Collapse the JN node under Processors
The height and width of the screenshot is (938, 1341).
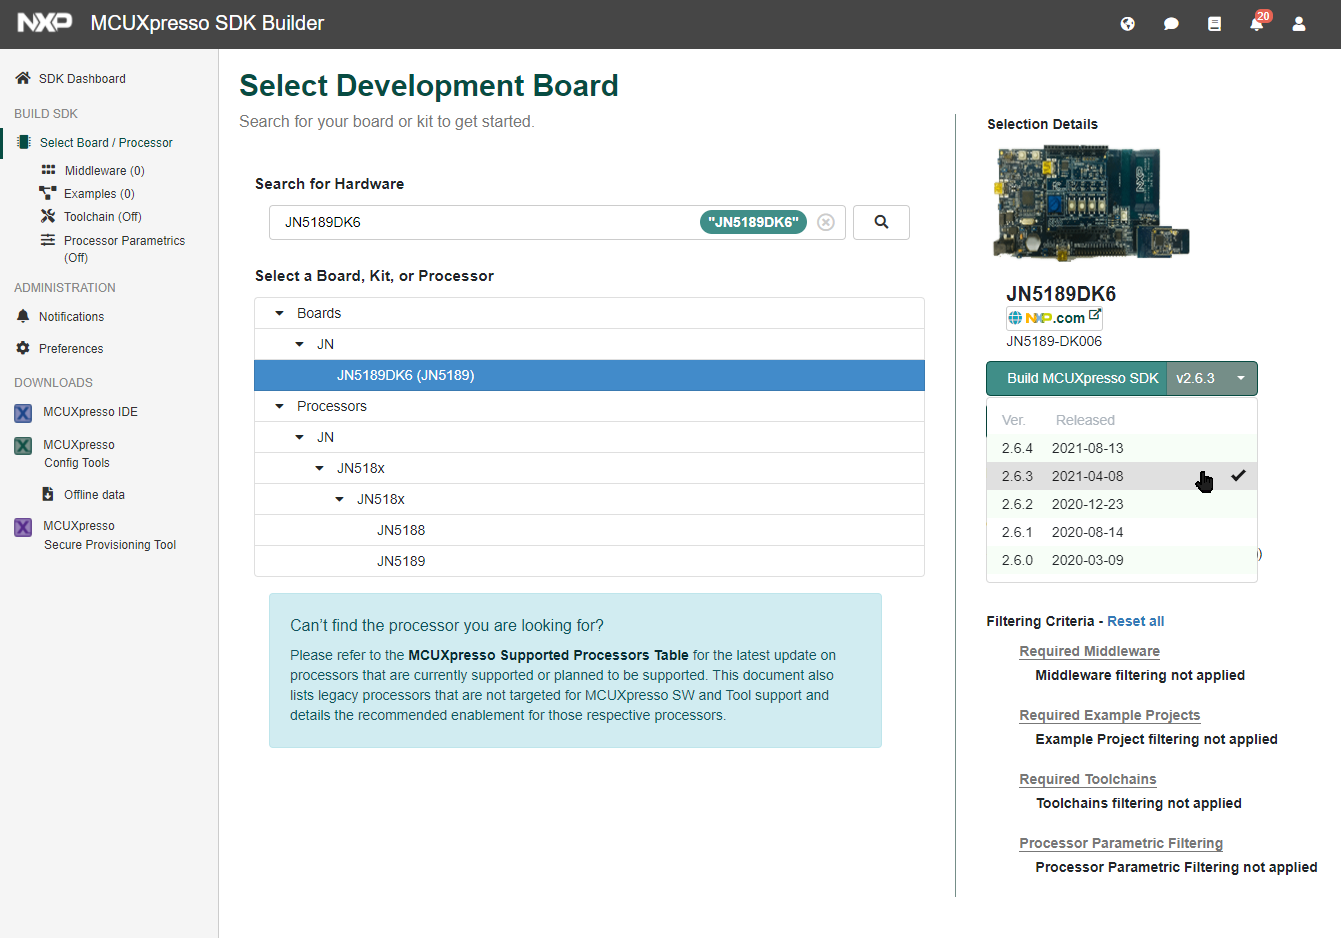[x=300, y=437]
